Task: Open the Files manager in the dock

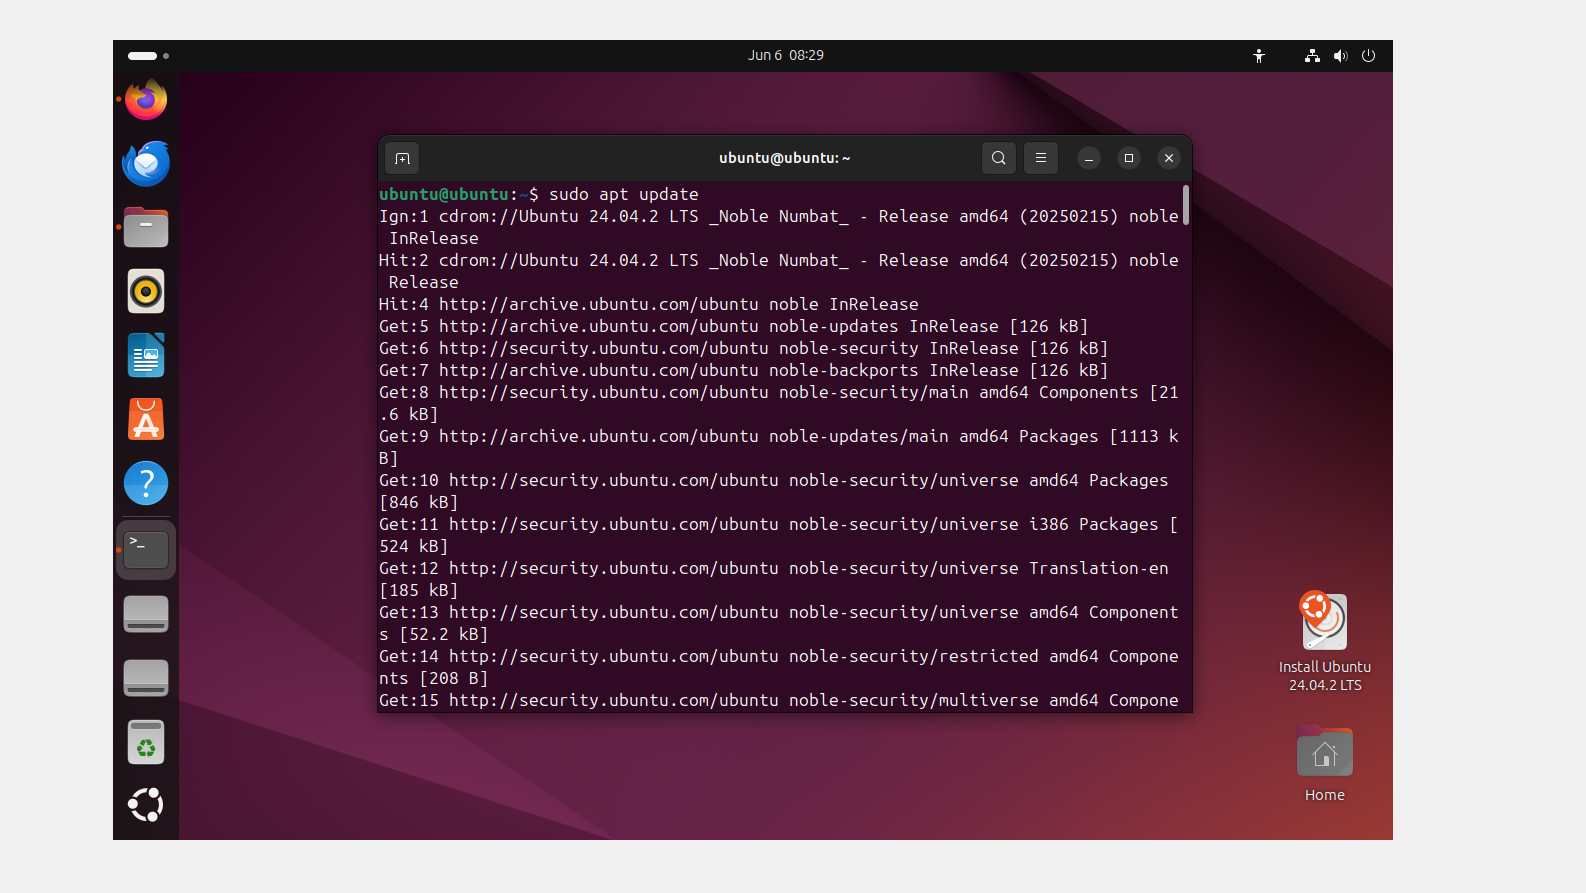Action: pyautogui.click(x=146, y=227)
